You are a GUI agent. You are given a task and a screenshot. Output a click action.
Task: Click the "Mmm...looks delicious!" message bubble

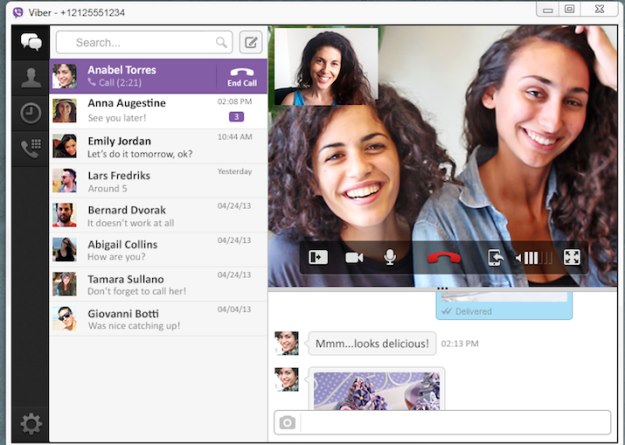[372, 343]
